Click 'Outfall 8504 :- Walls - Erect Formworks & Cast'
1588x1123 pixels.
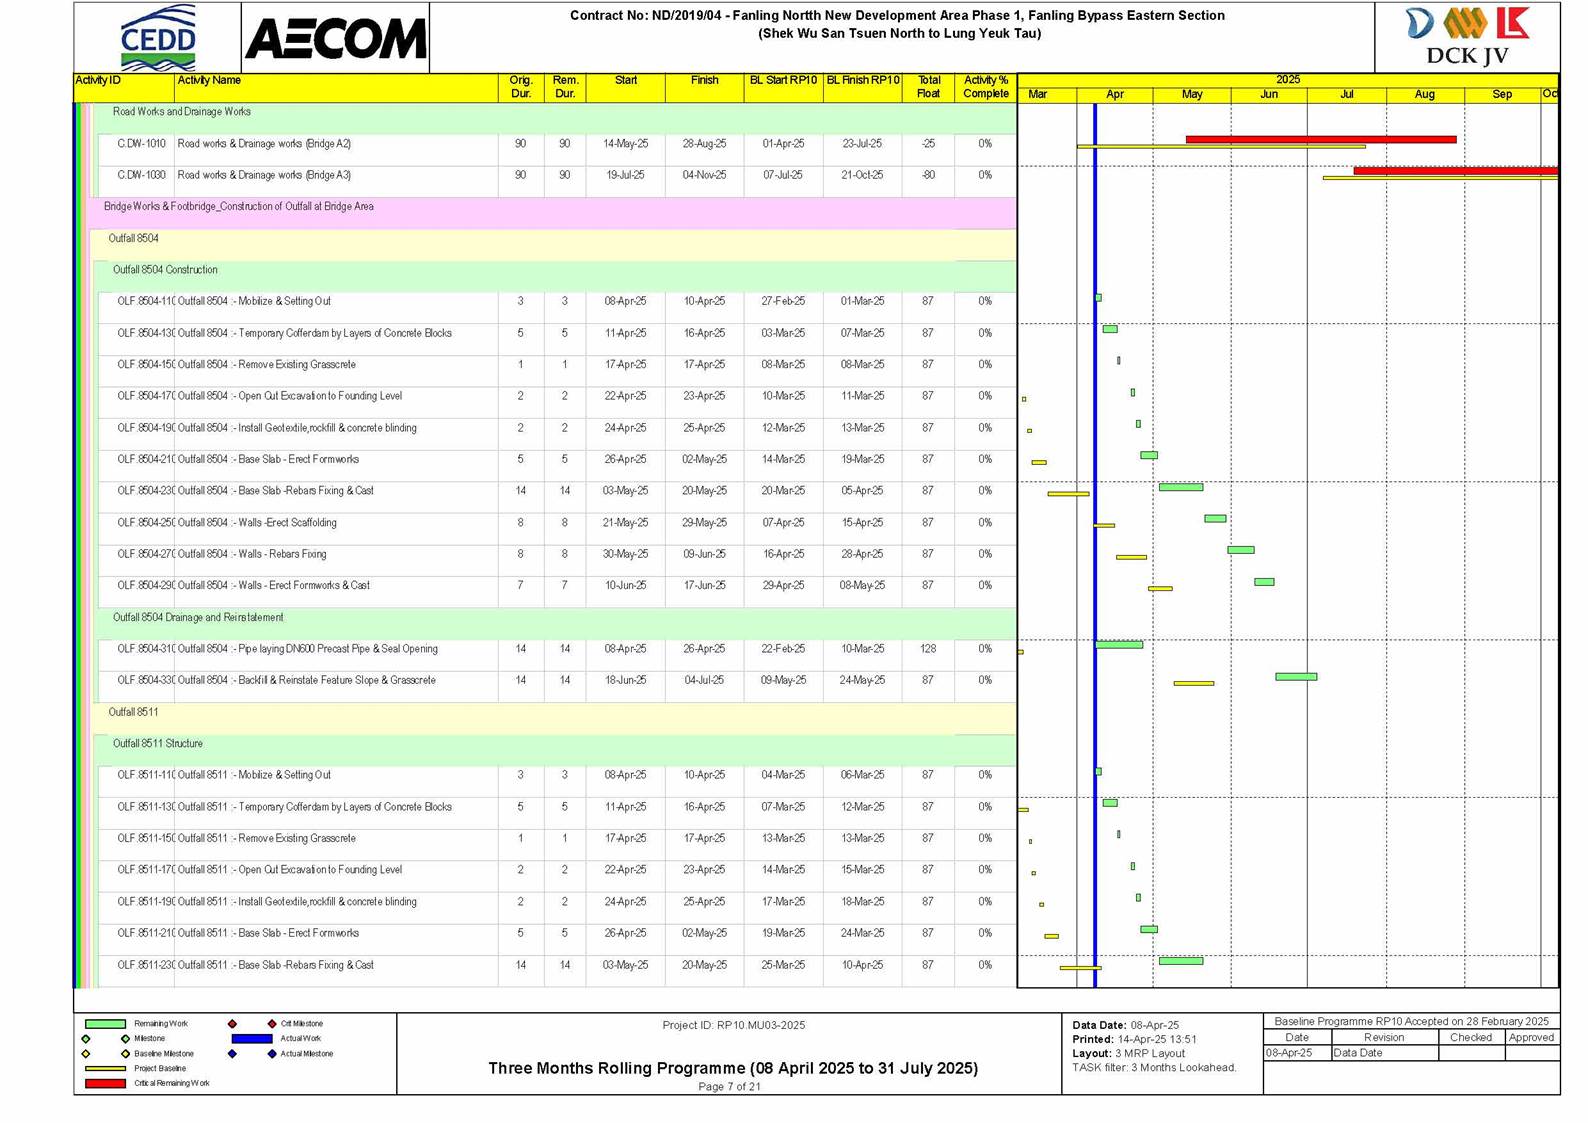click(x=274, y=586)
